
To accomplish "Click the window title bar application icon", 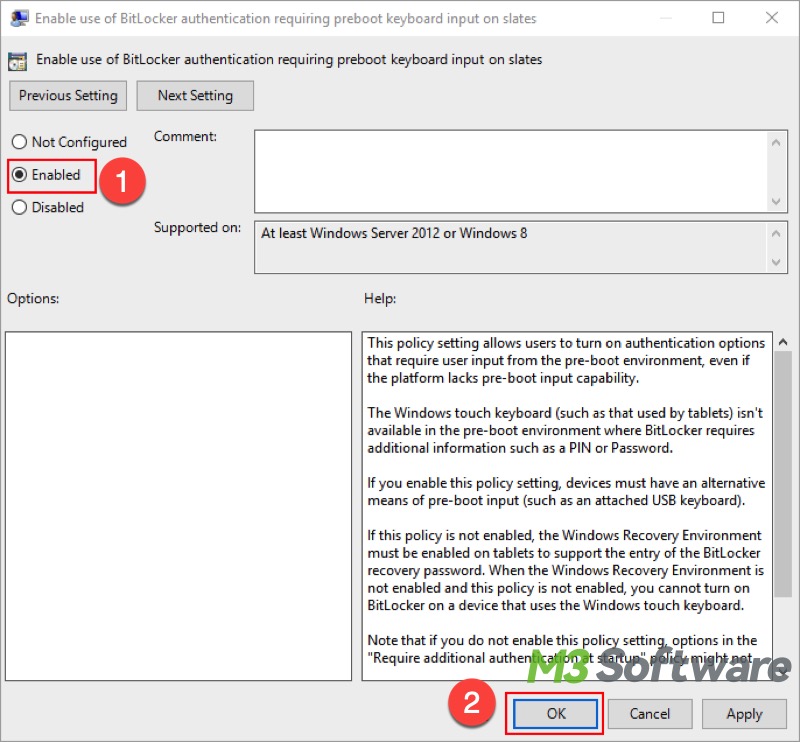I will (19, 18).
